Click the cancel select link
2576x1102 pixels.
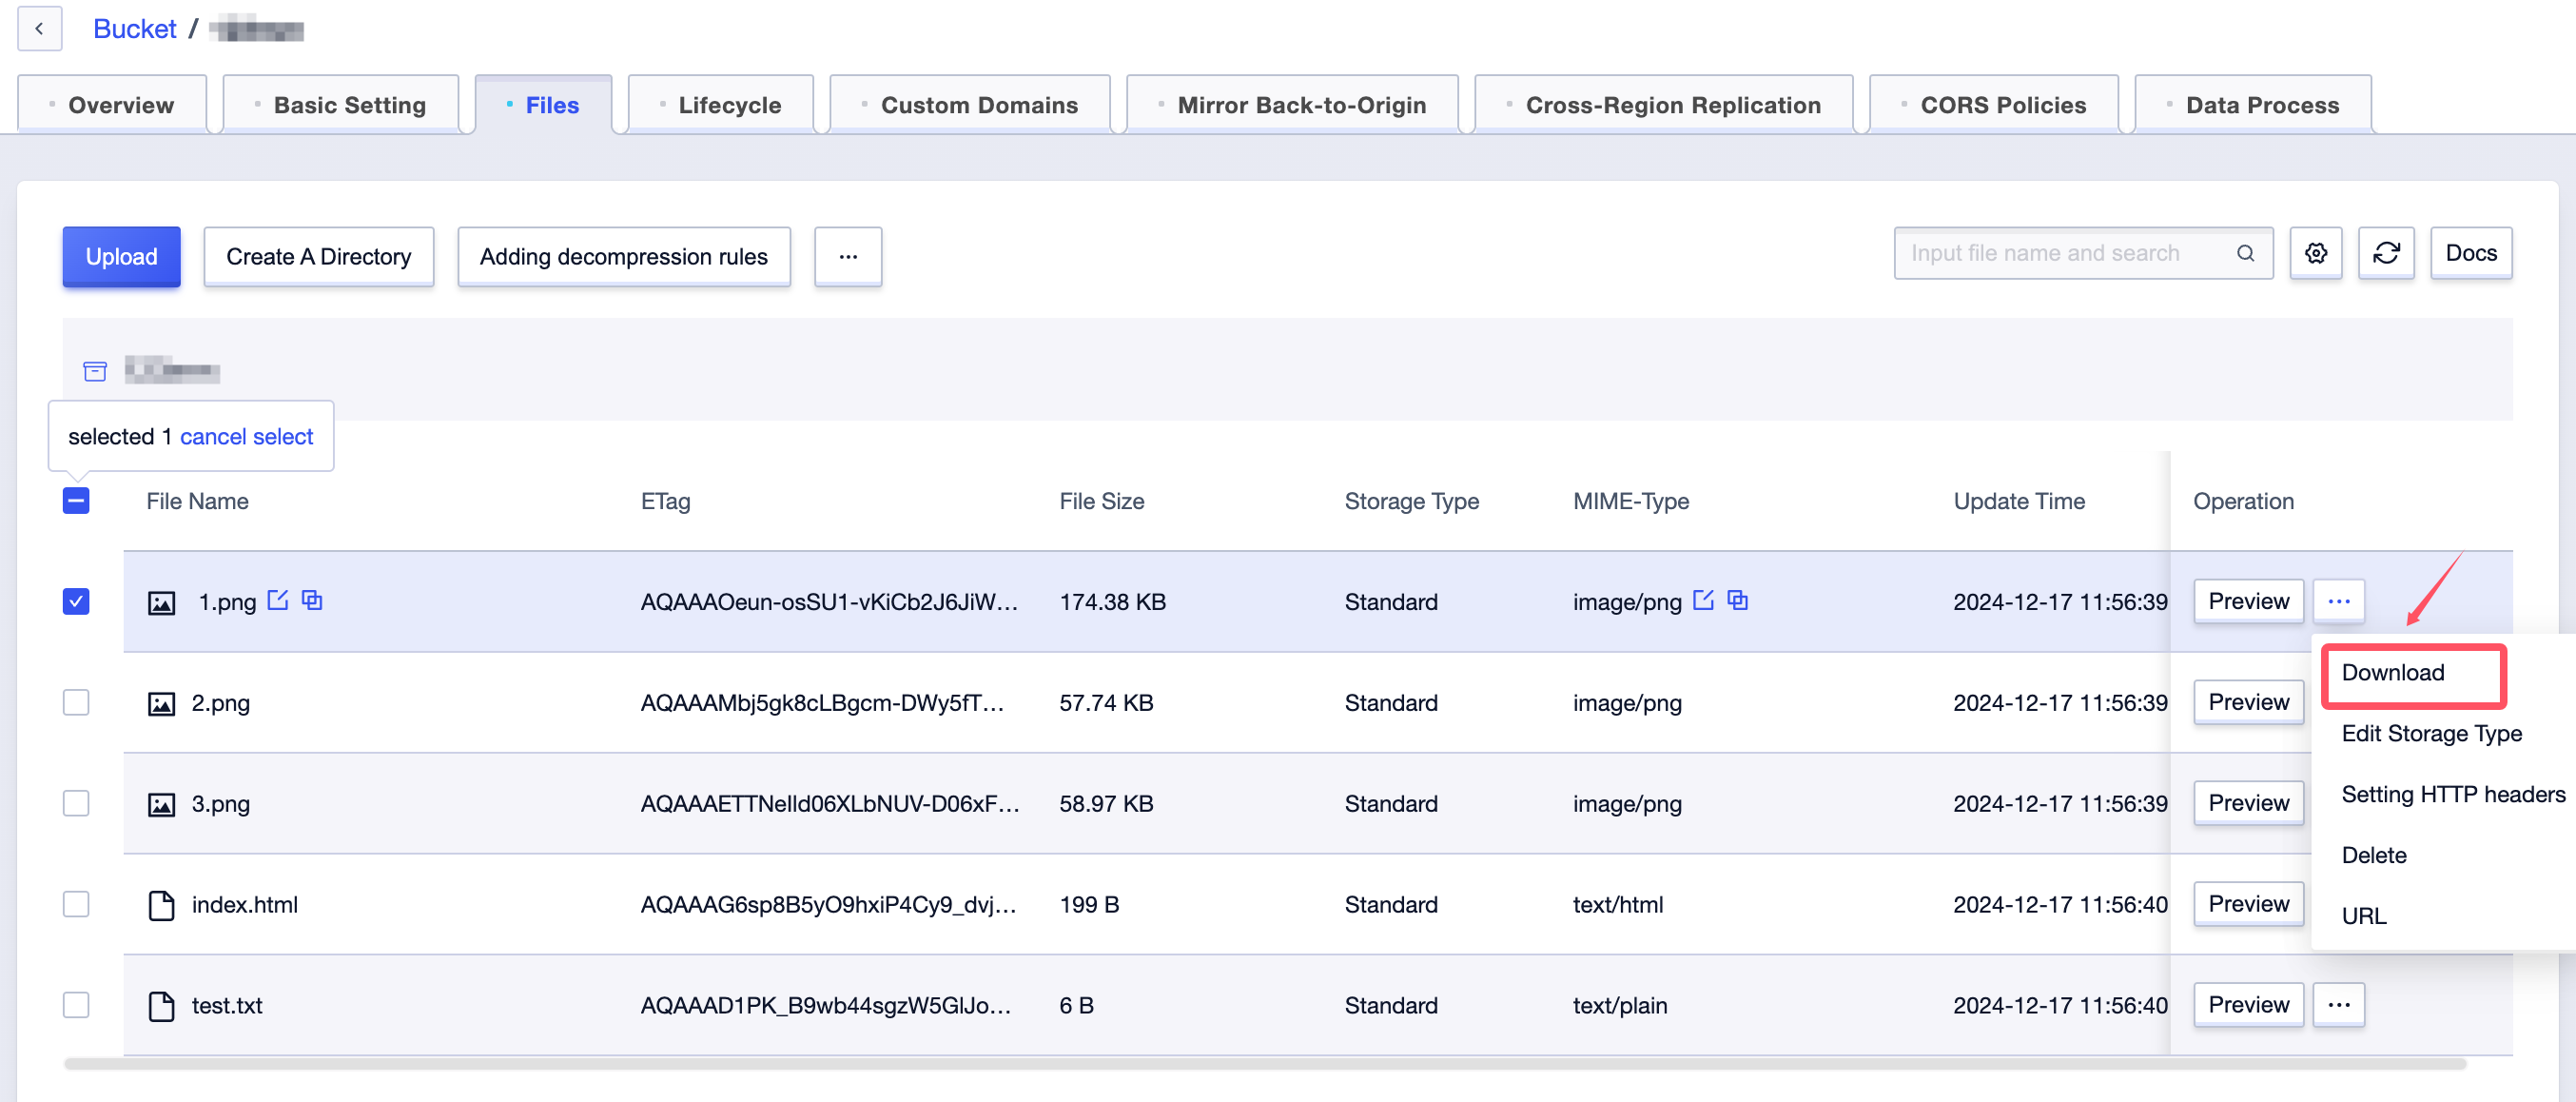point(246,436)
